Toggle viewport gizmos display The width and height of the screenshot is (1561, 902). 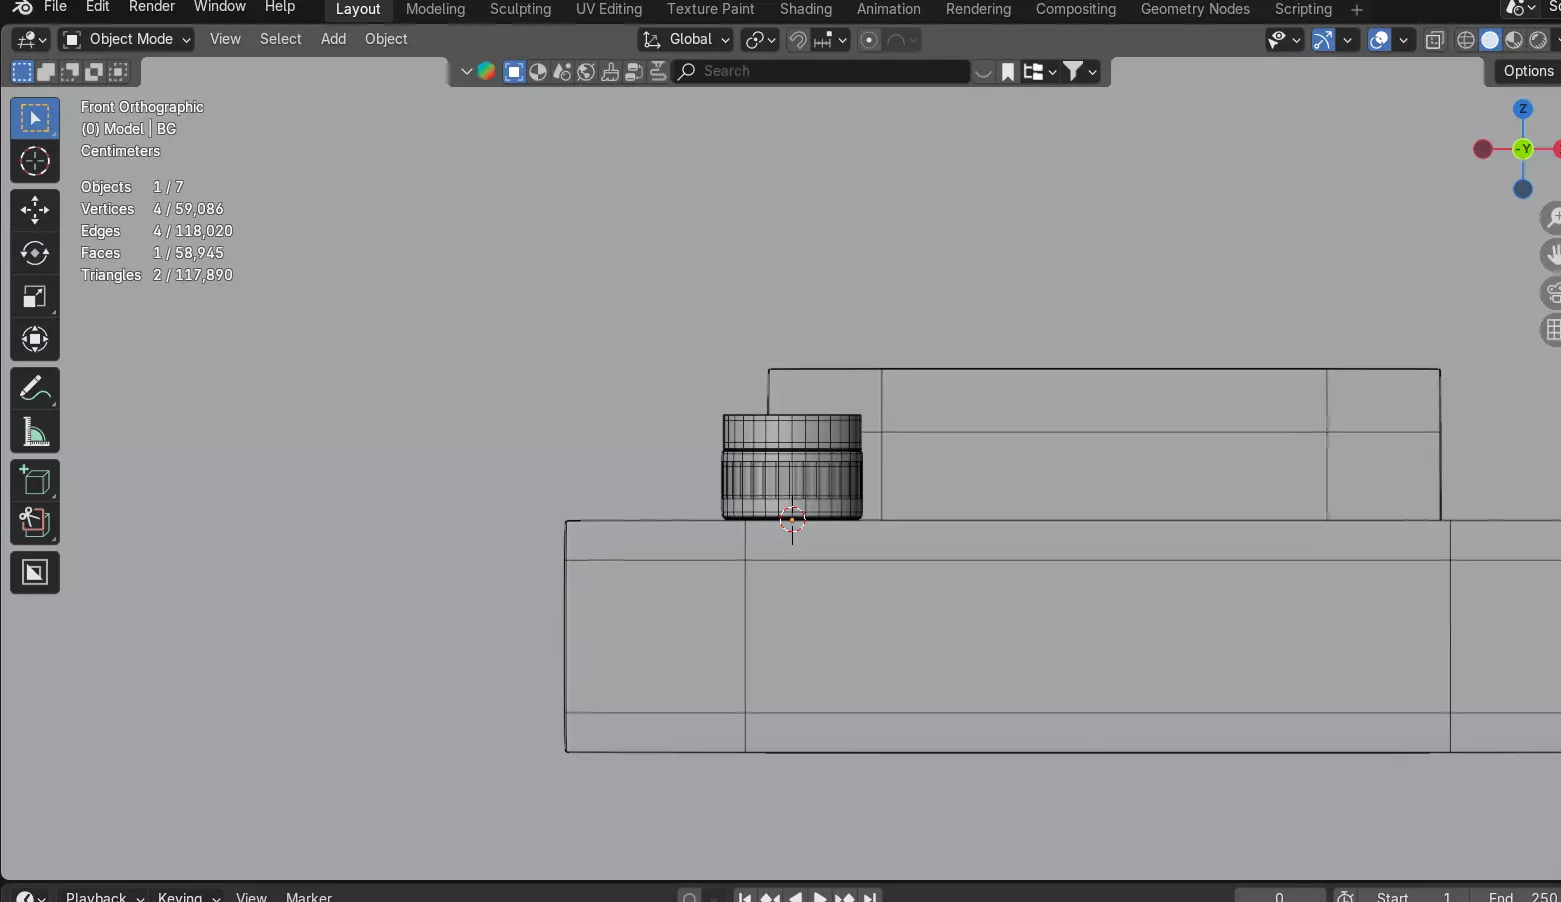click(x=1323, y=40)
